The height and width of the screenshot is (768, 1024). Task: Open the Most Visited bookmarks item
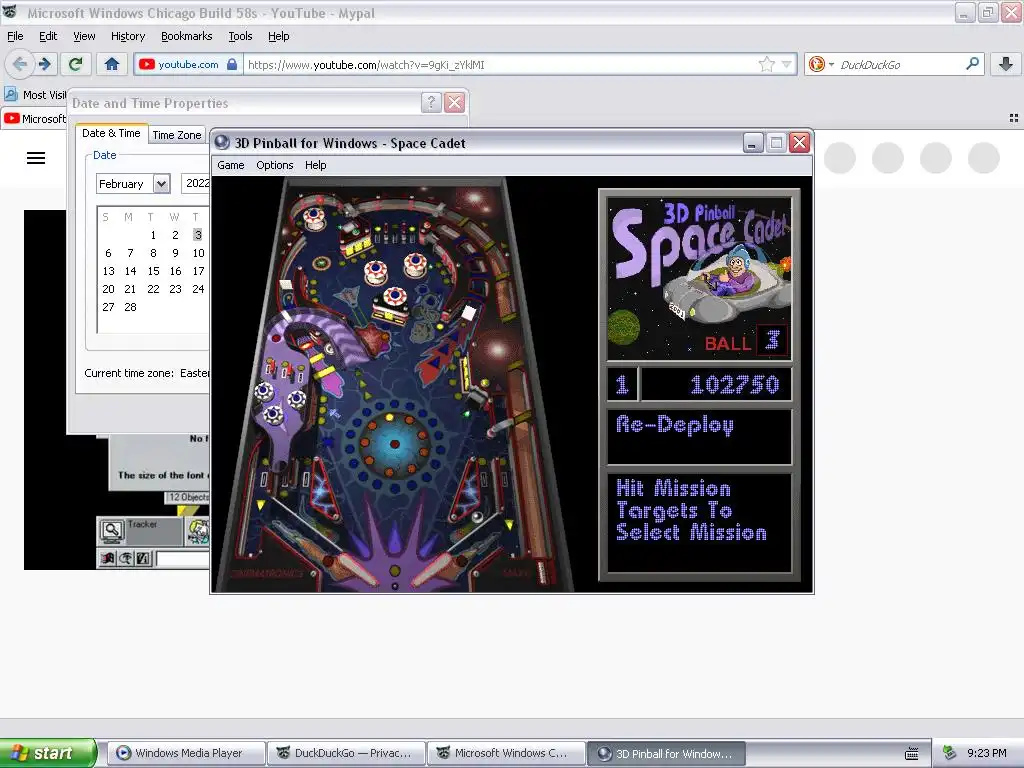35,95
